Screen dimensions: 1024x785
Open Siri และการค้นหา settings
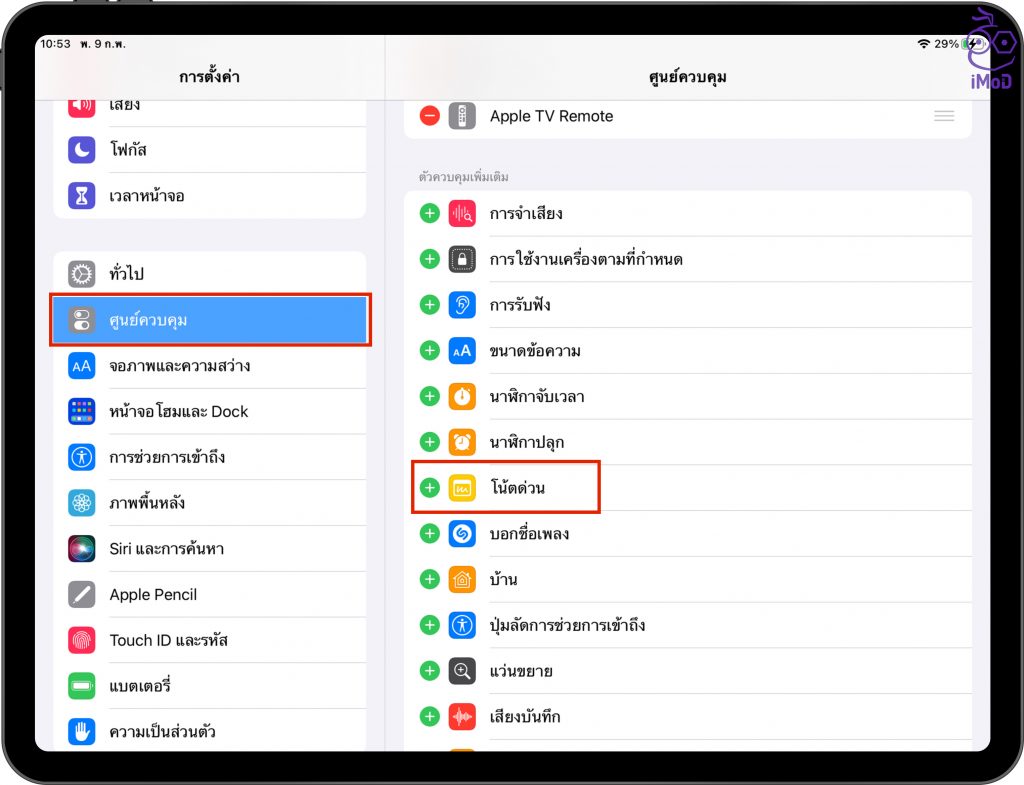pos(210,549)
